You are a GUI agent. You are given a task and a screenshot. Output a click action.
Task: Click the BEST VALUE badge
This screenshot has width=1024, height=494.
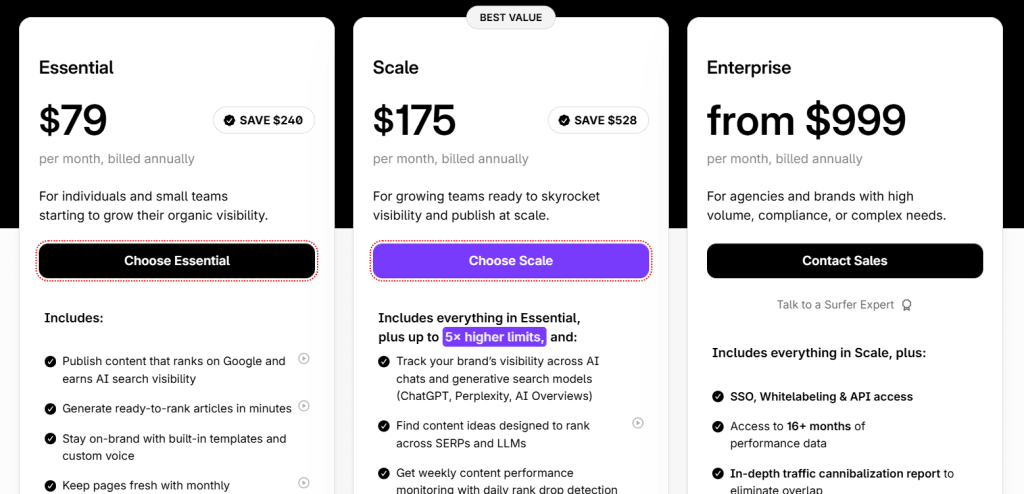point(510,16)
